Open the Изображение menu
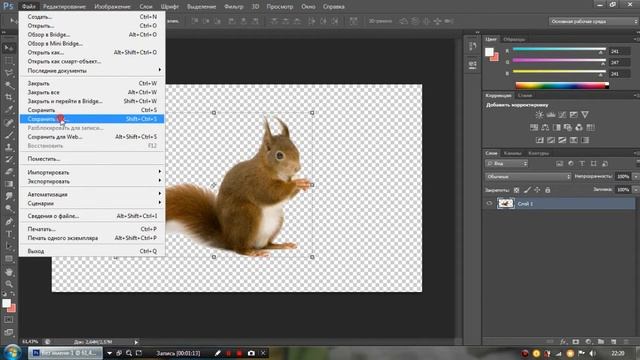Image resolution: width=640 pixels, height=360 pixels. (112, 7)
